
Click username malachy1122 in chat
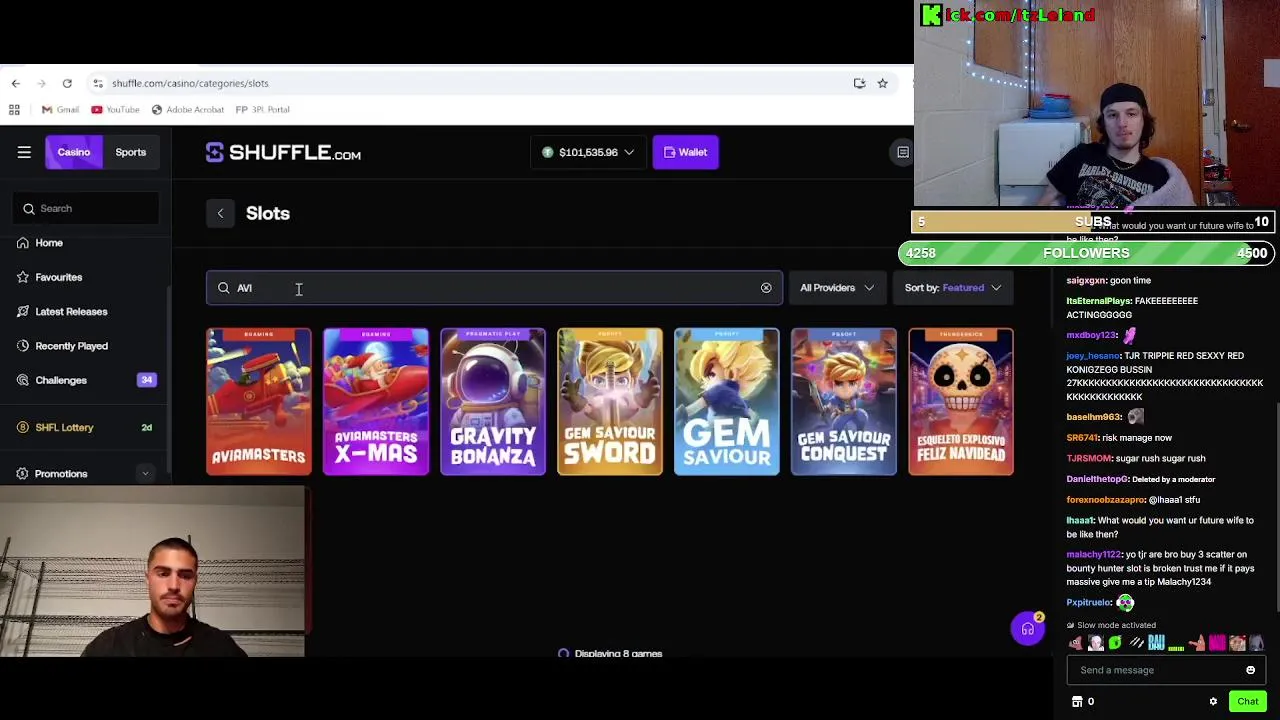pos(1094,554)
